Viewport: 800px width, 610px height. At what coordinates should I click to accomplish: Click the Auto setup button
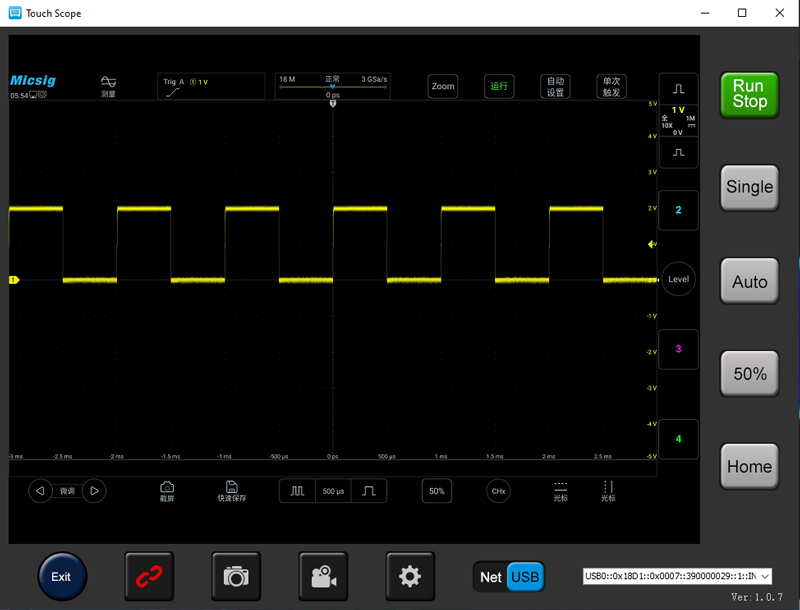pos(749,281)
